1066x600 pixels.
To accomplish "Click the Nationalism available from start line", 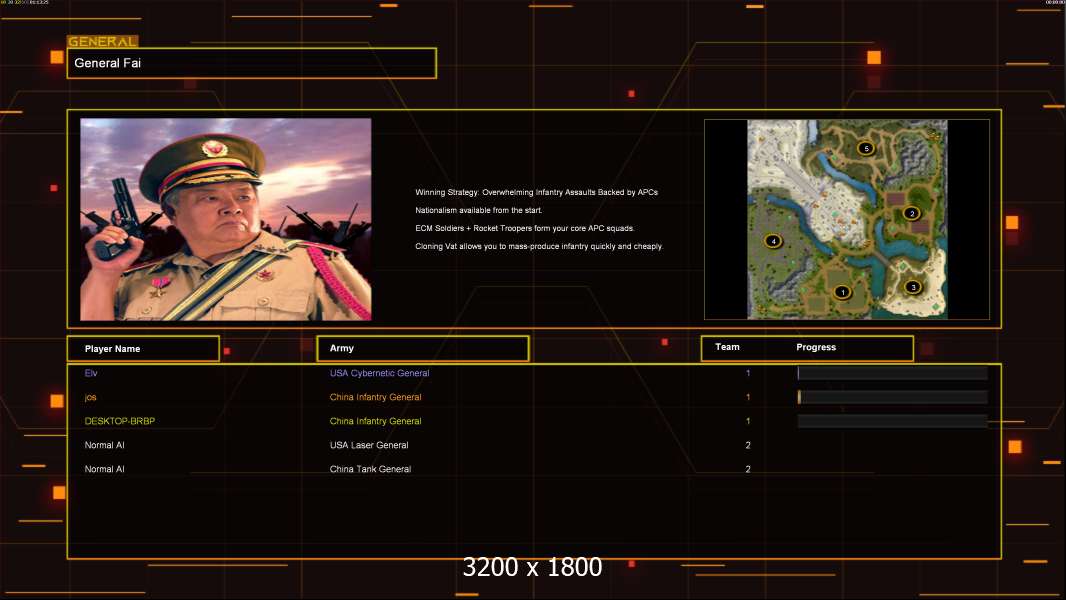I will point(479,210).
